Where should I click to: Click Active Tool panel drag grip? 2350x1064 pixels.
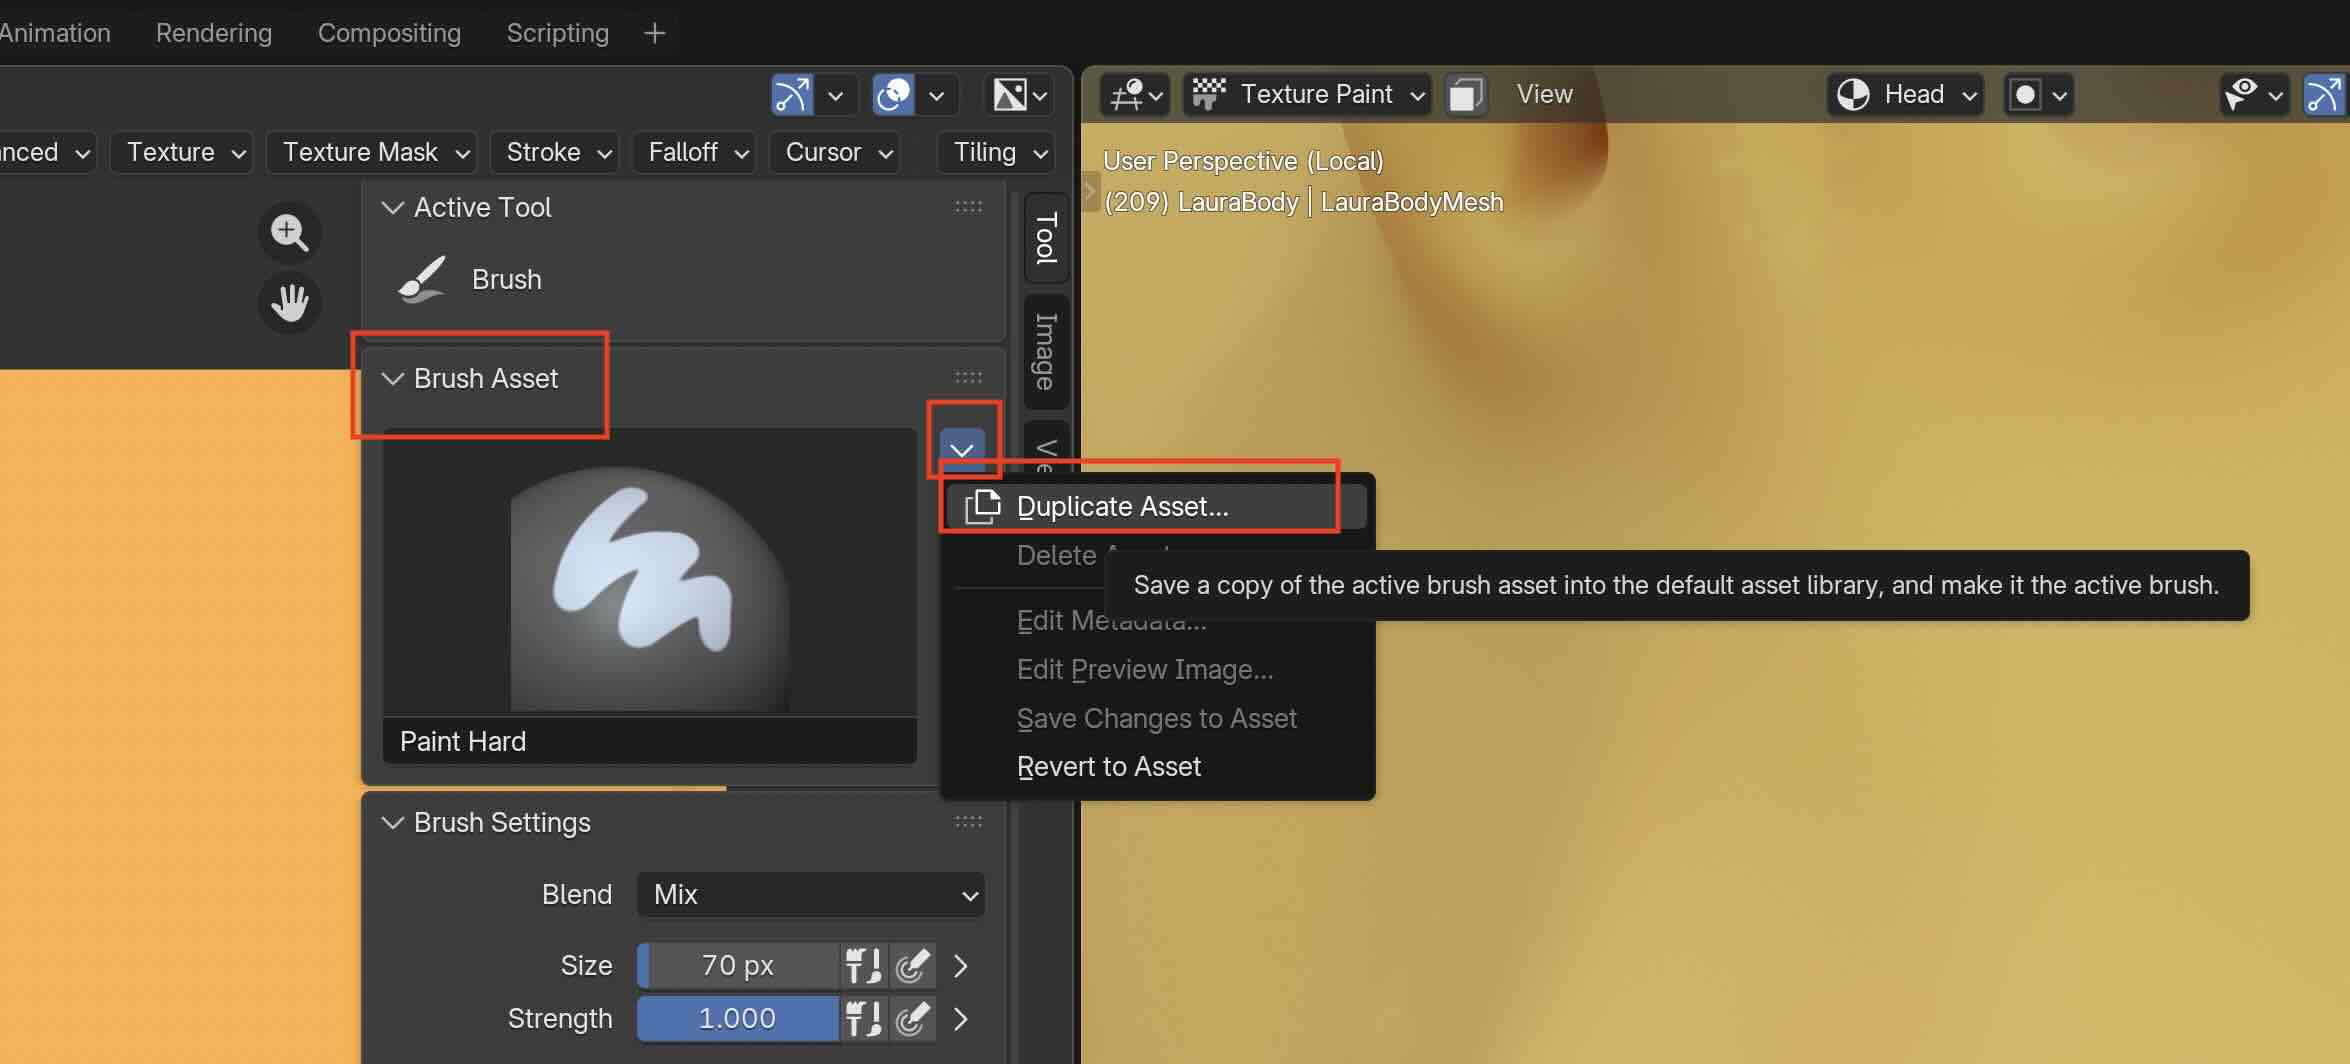(x=968, y=207)
